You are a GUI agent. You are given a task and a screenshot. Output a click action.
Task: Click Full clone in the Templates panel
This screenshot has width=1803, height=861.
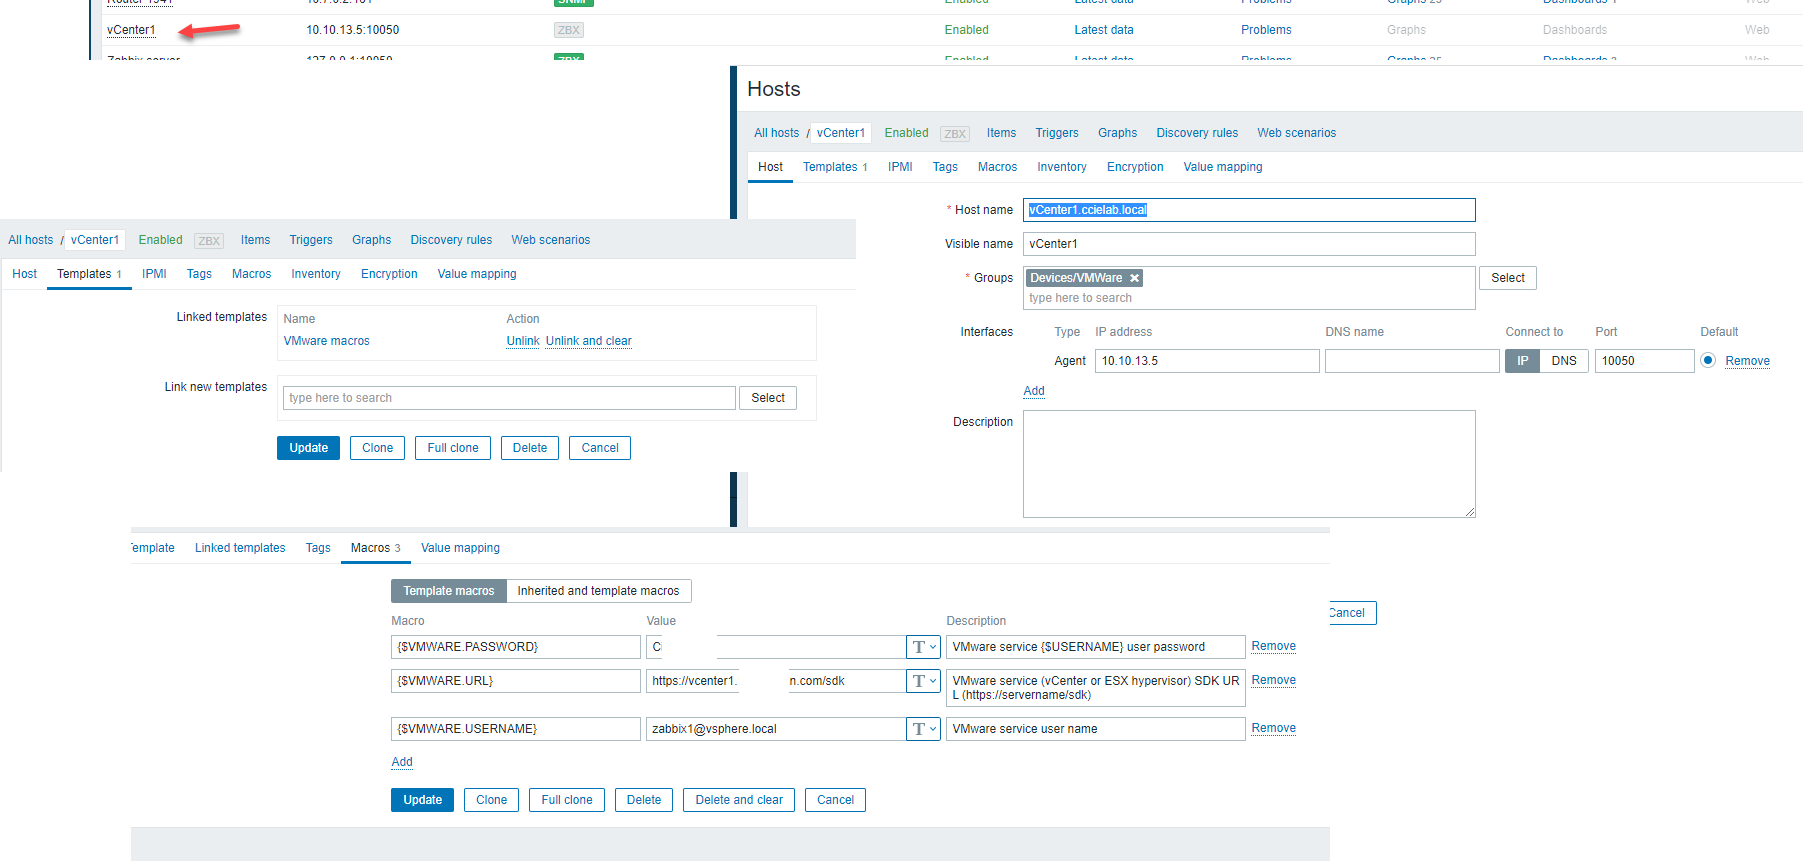[x=453, y=448]
